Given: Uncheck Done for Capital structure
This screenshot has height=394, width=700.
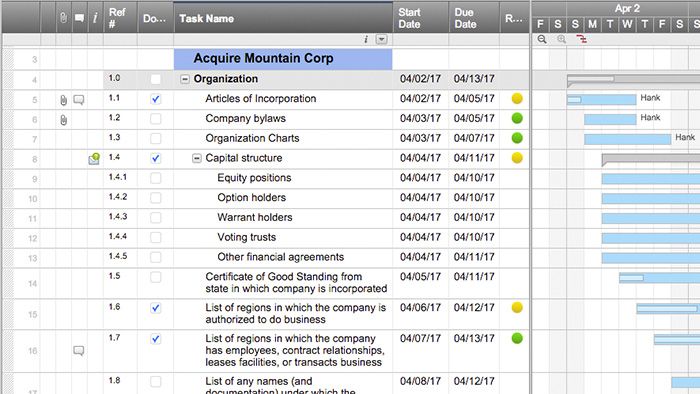Looking at the screenshot, I should pyautogui.click(x=155, y=158).
